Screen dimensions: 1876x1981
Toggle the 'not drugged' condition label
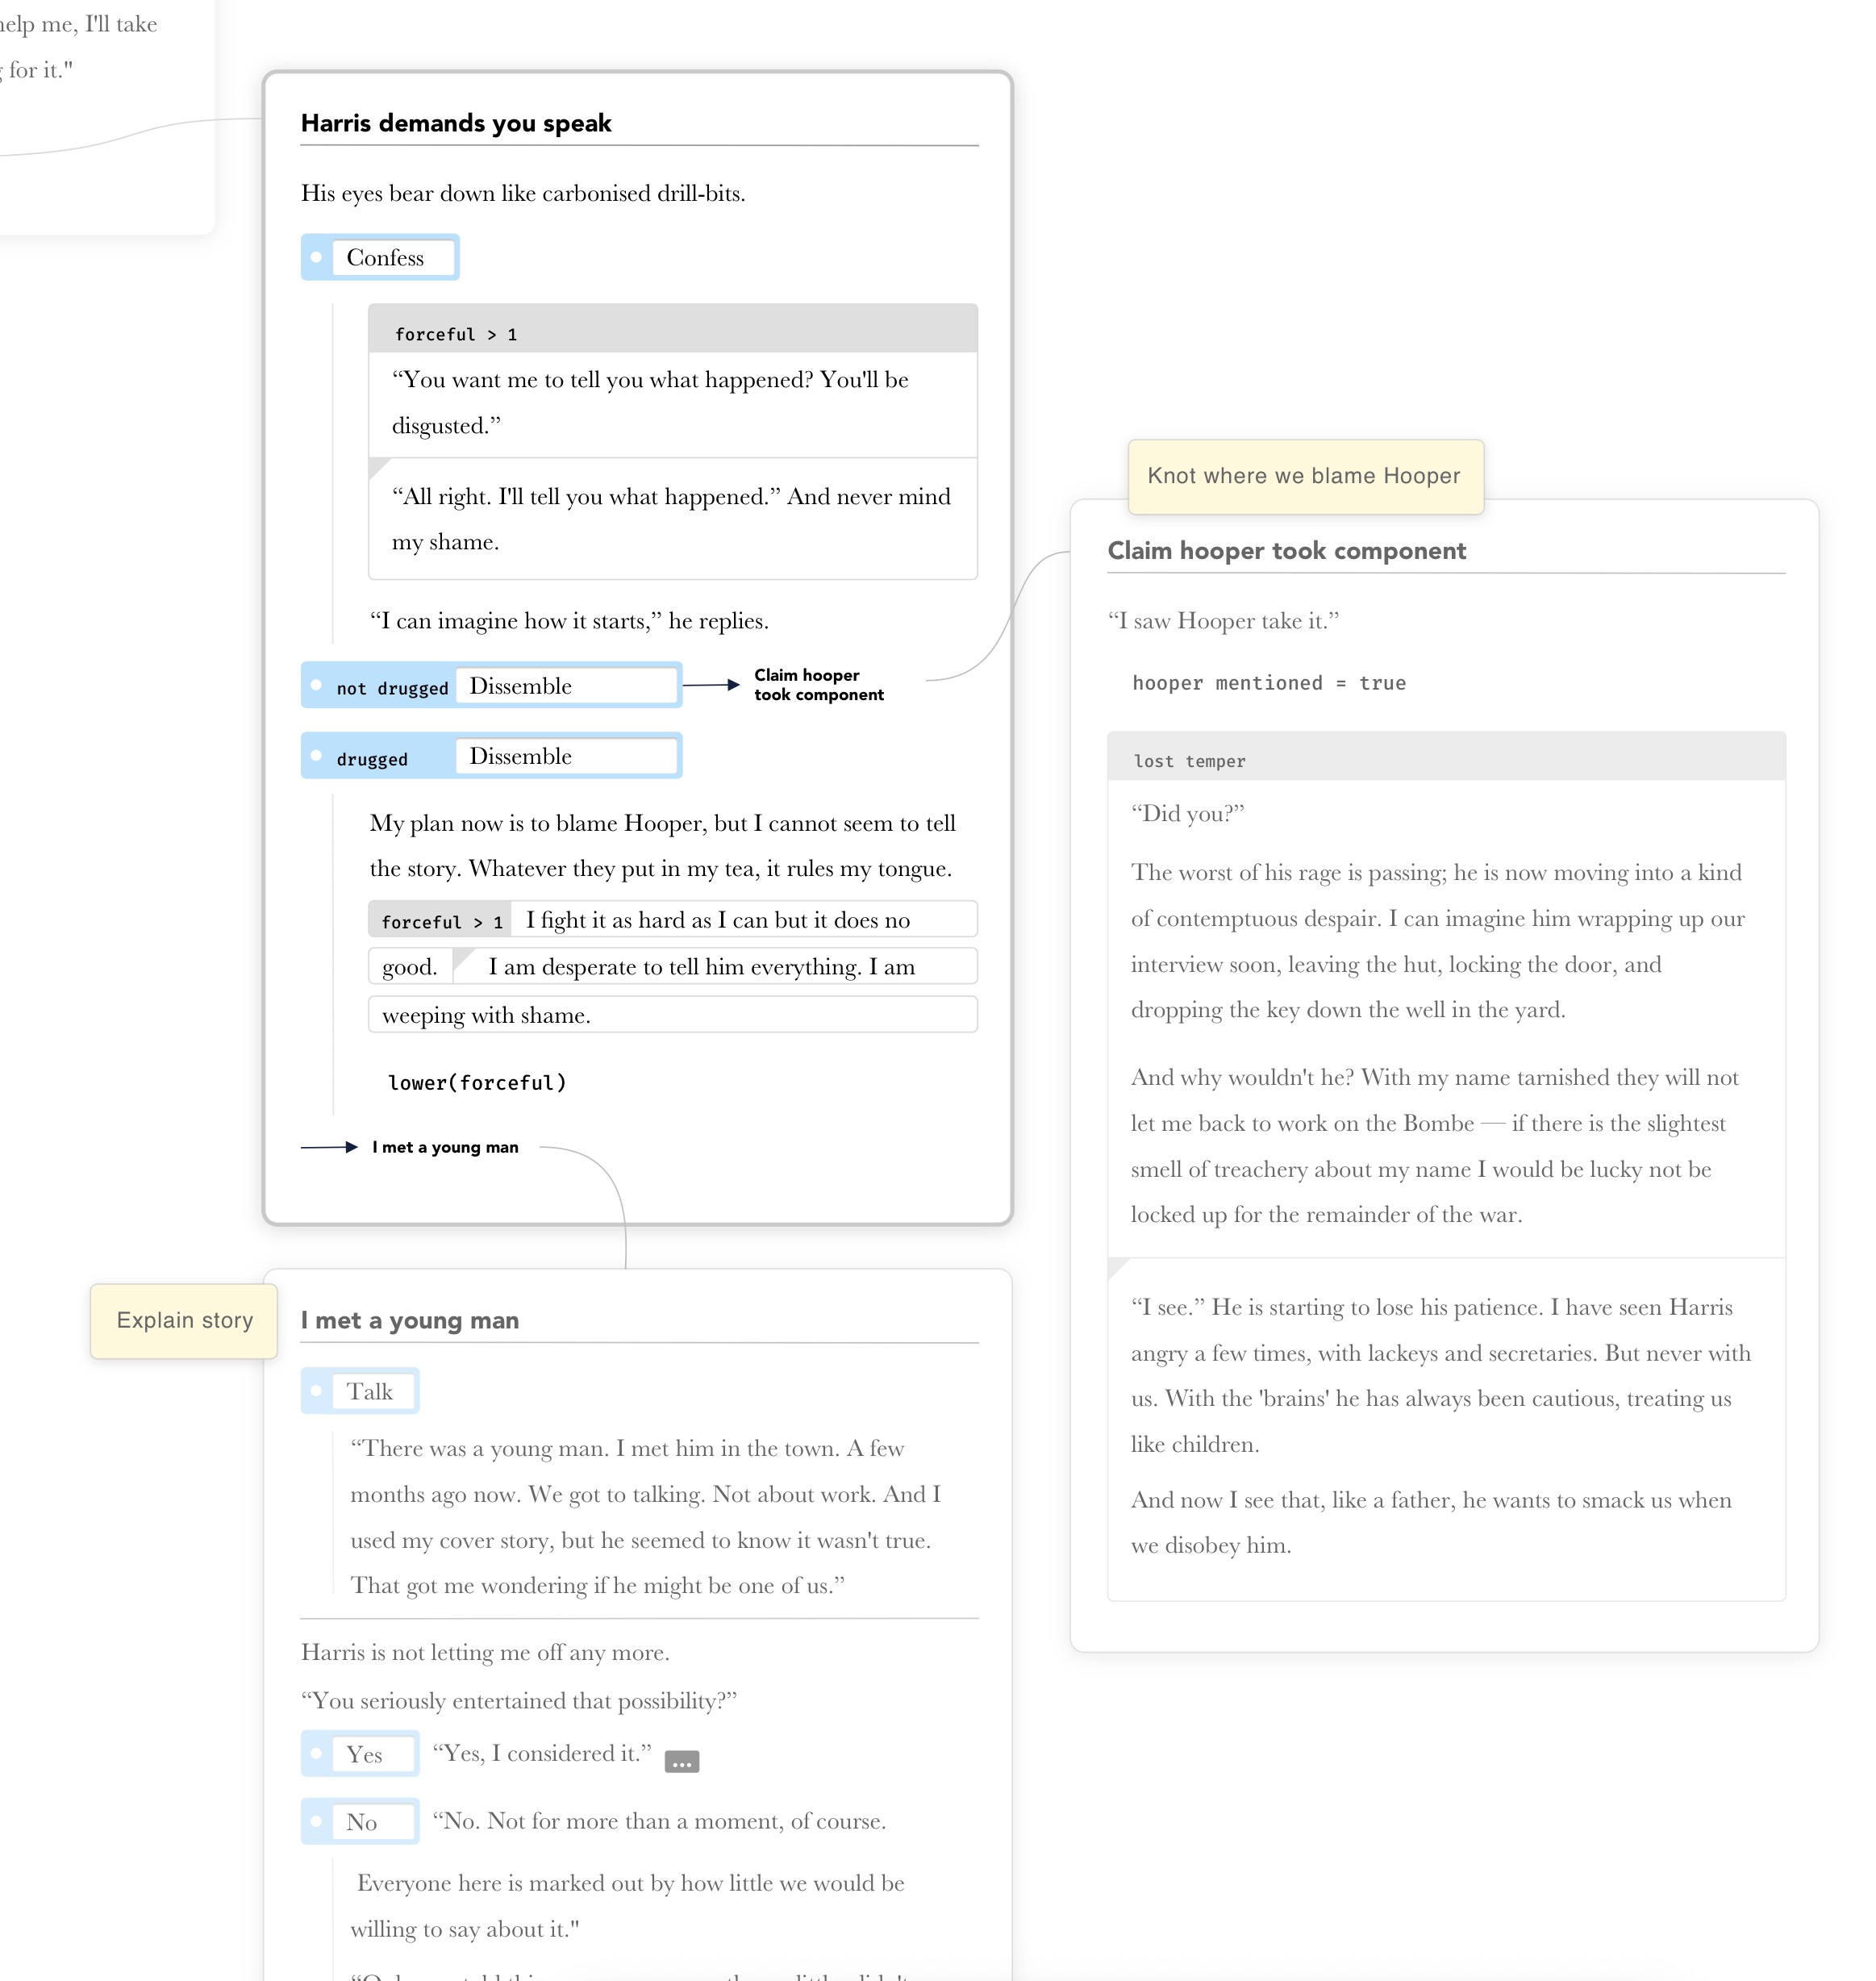(x=391, y=687)
